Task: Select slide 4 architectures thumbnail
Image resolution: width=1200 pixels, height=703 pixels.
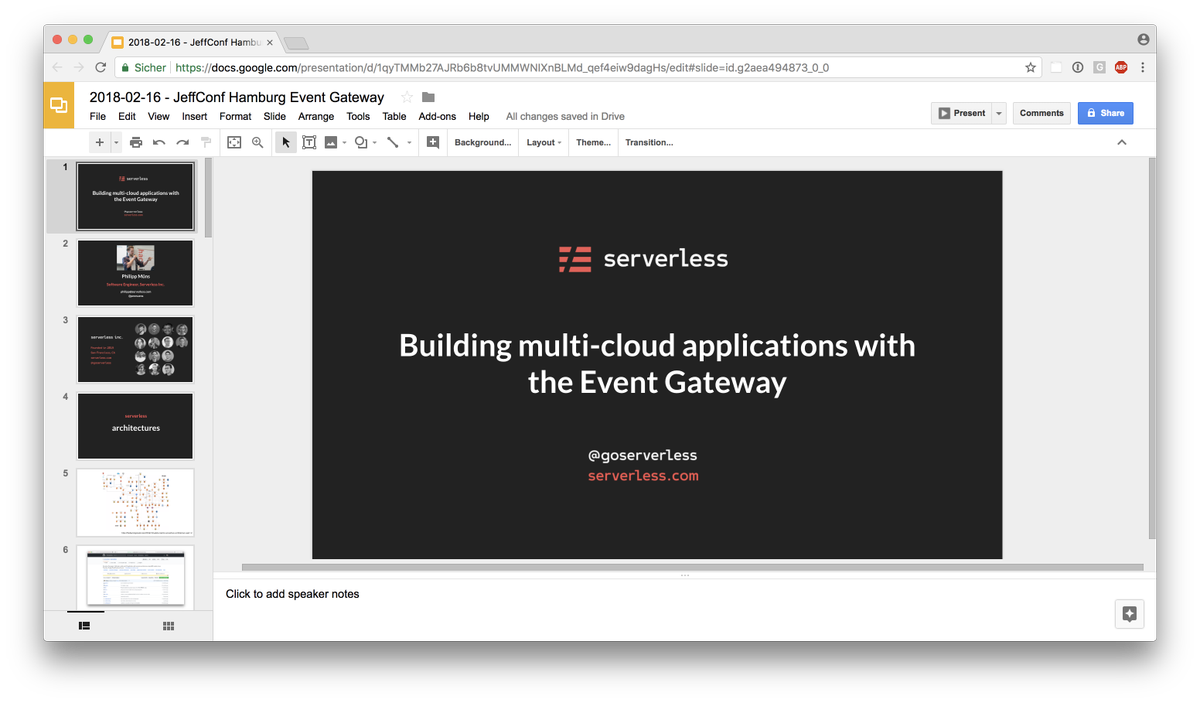Action: (x=135, y=426)
